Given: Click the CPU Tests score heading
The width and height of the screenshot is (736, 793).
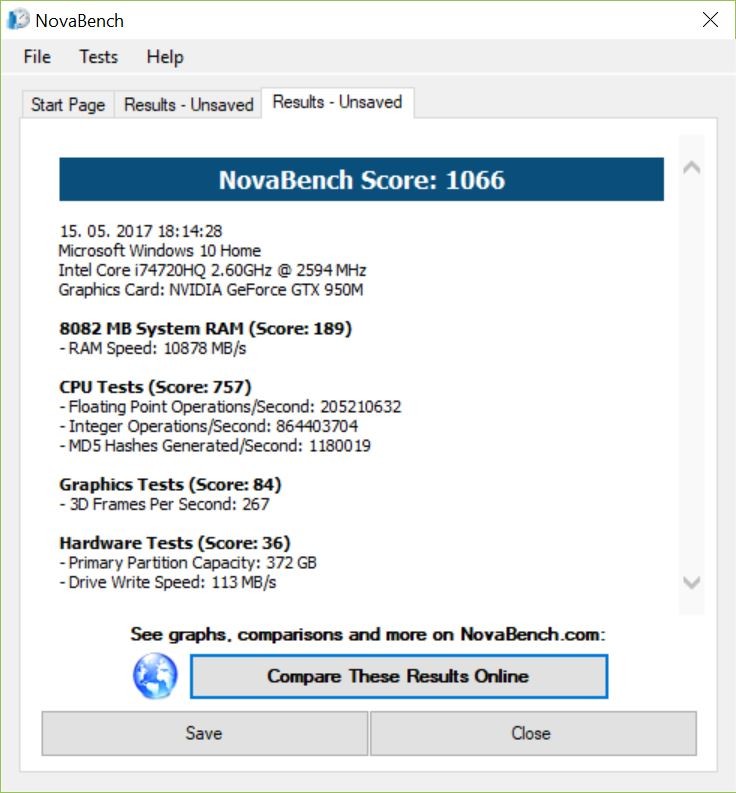Looking at the screenshot, I should 155,387.
